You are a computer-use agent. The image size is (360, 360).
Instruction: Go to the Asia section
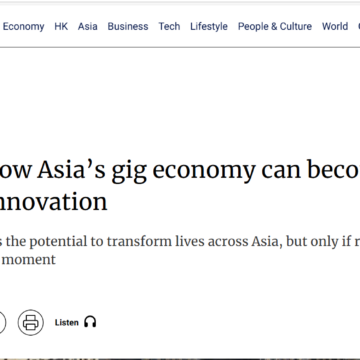tap(88, 26)
